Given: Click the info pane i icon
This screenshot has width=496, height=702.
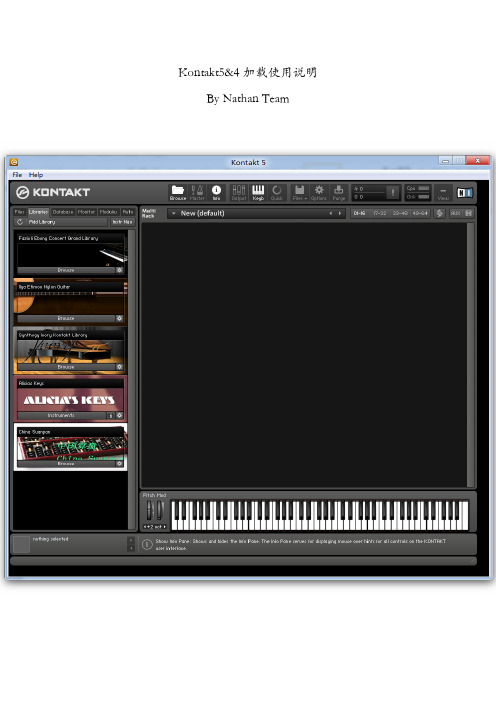Looking at the screenshot, I should point(147,544).
